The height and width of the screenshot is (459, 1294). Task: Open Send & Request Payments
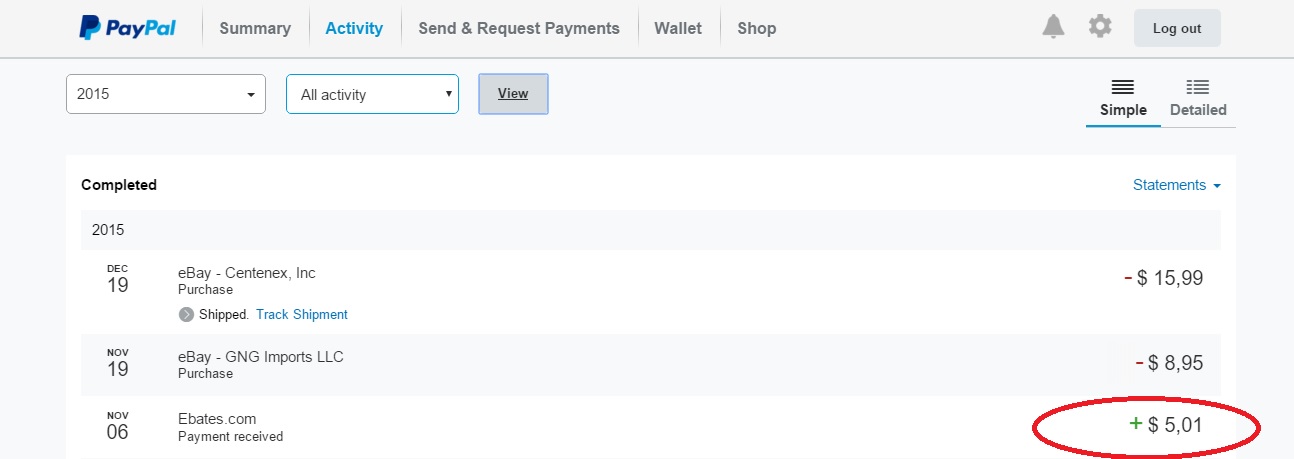pos(518,28)
